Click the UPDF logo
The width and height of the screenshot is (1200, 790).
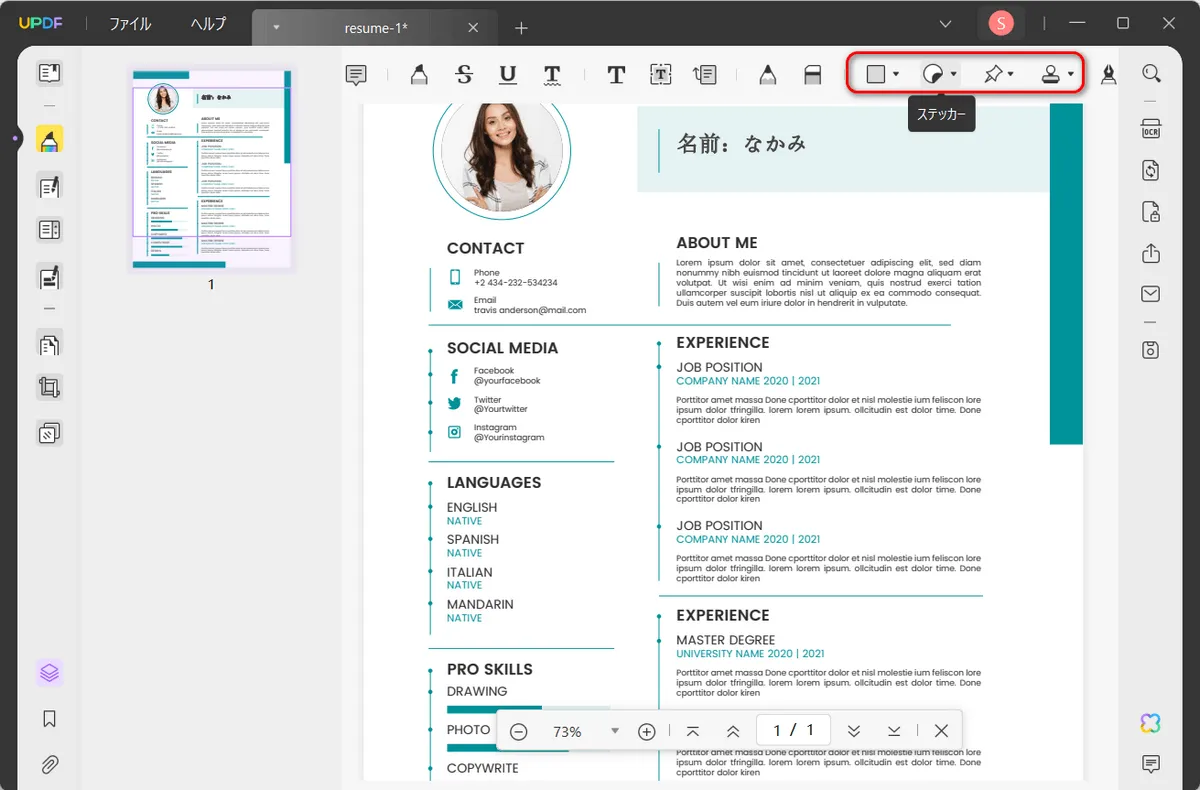tap(40, 23)
